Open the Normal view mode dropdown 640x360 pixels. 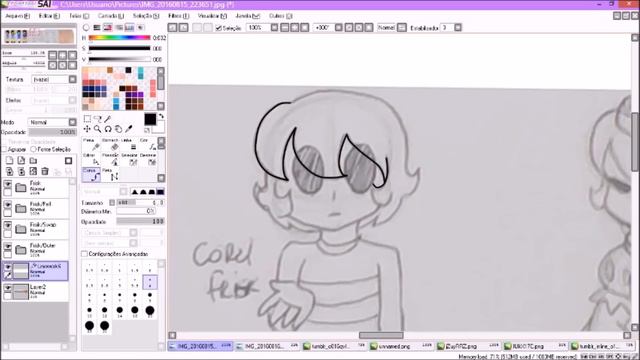pos(402,27)
